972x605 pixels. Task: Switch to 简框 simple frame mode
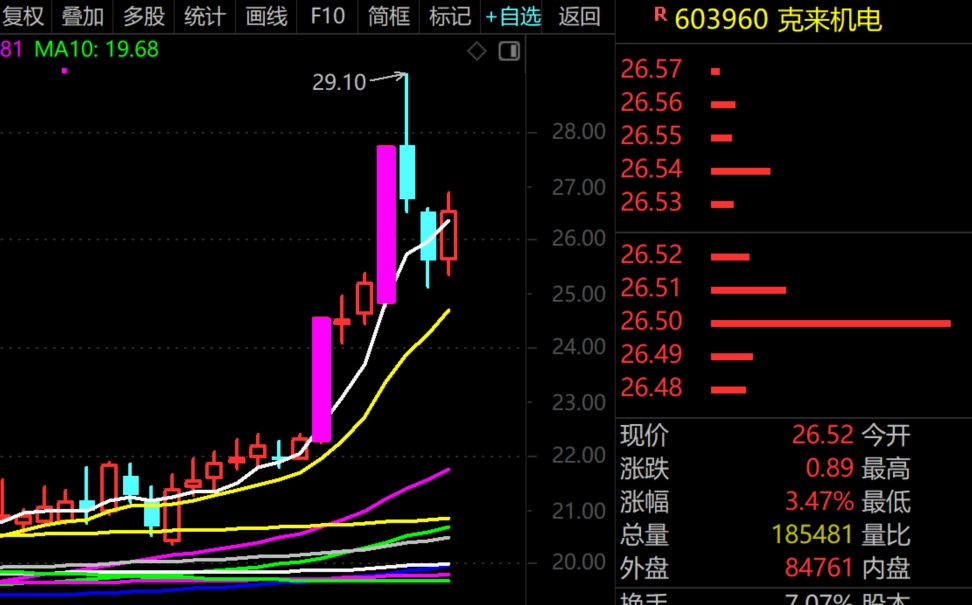388,16
